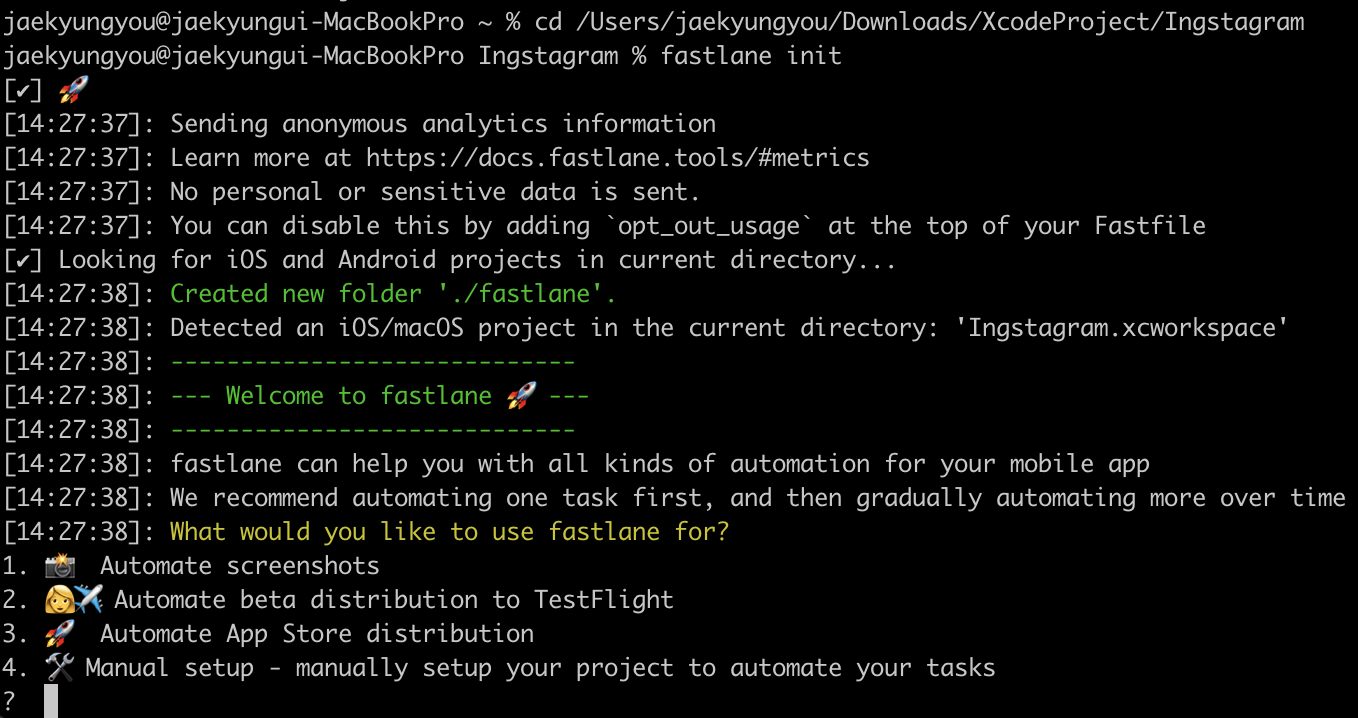Click the terminal cursor at the prompt
The height and width of the screenshot is (718, 1358).
(51, 702)
